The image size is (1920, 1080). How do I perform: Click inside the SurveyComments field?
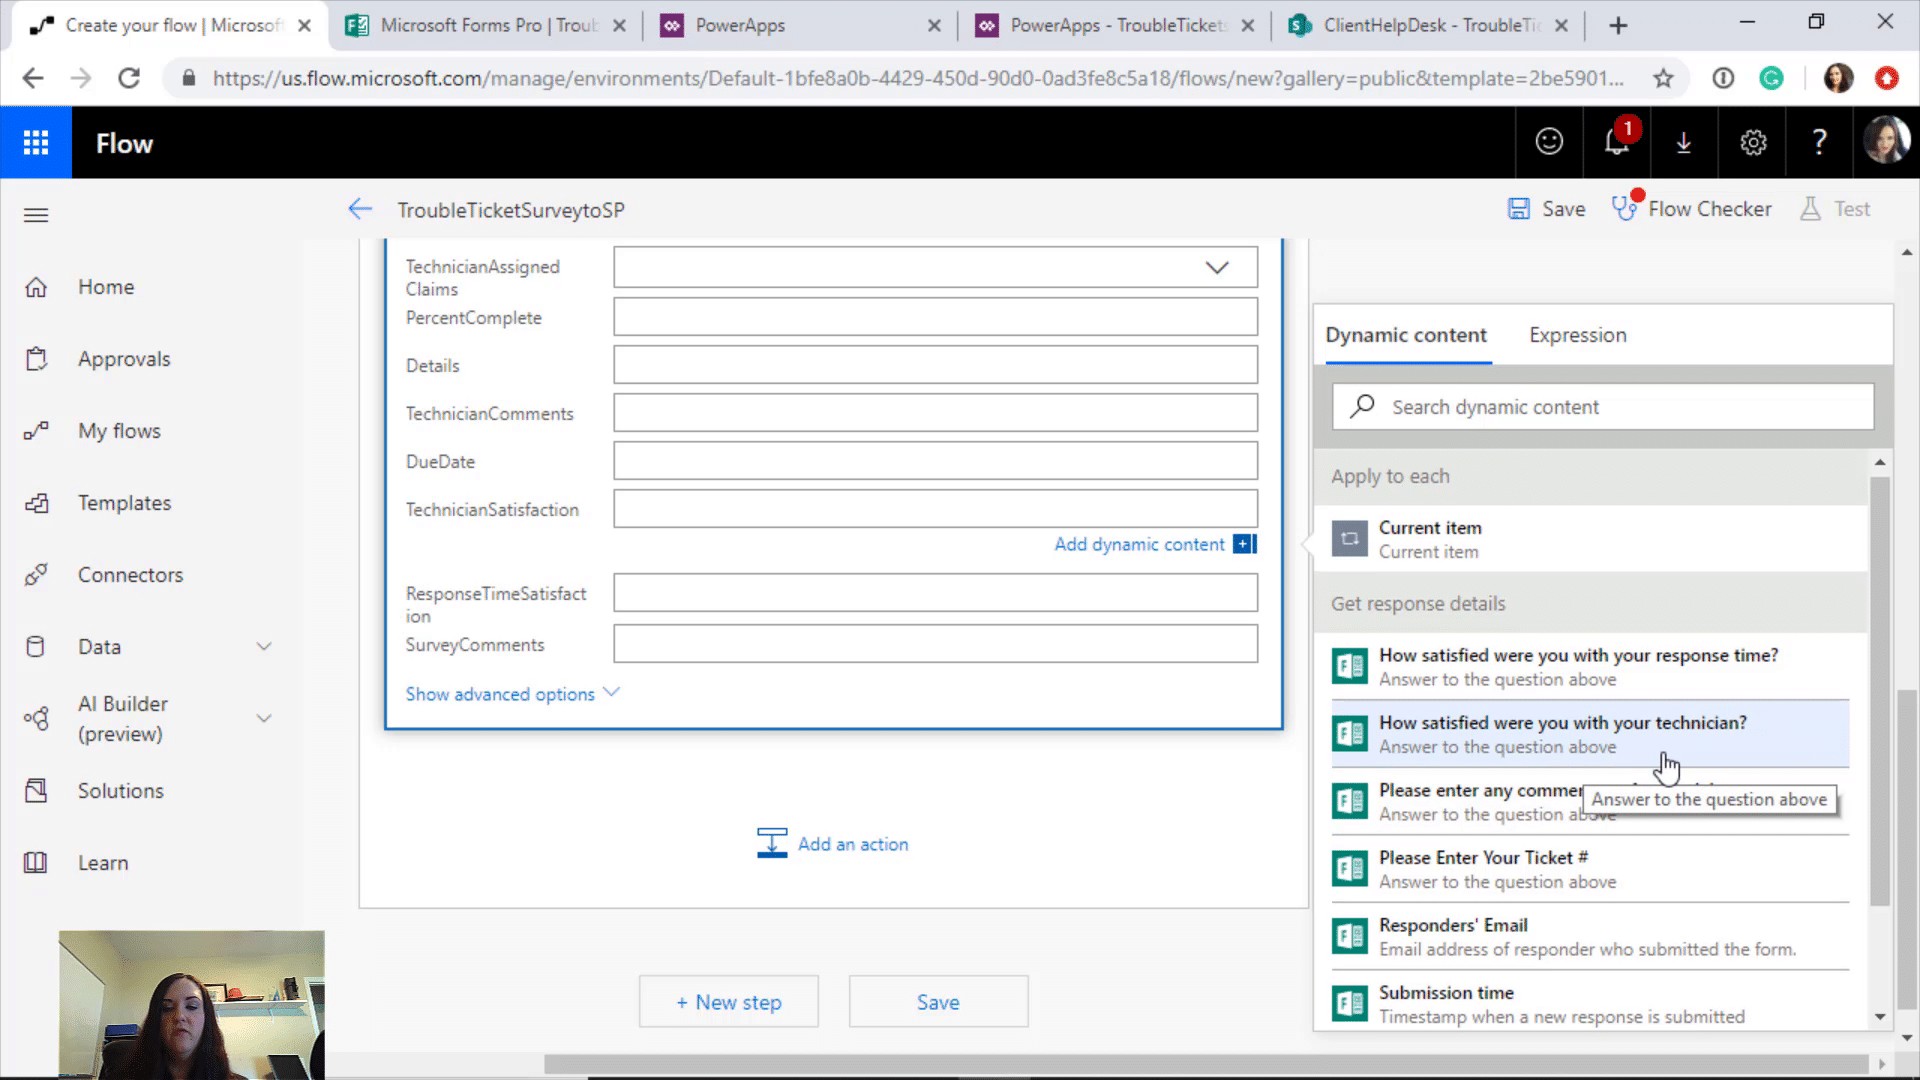(935, 644)
